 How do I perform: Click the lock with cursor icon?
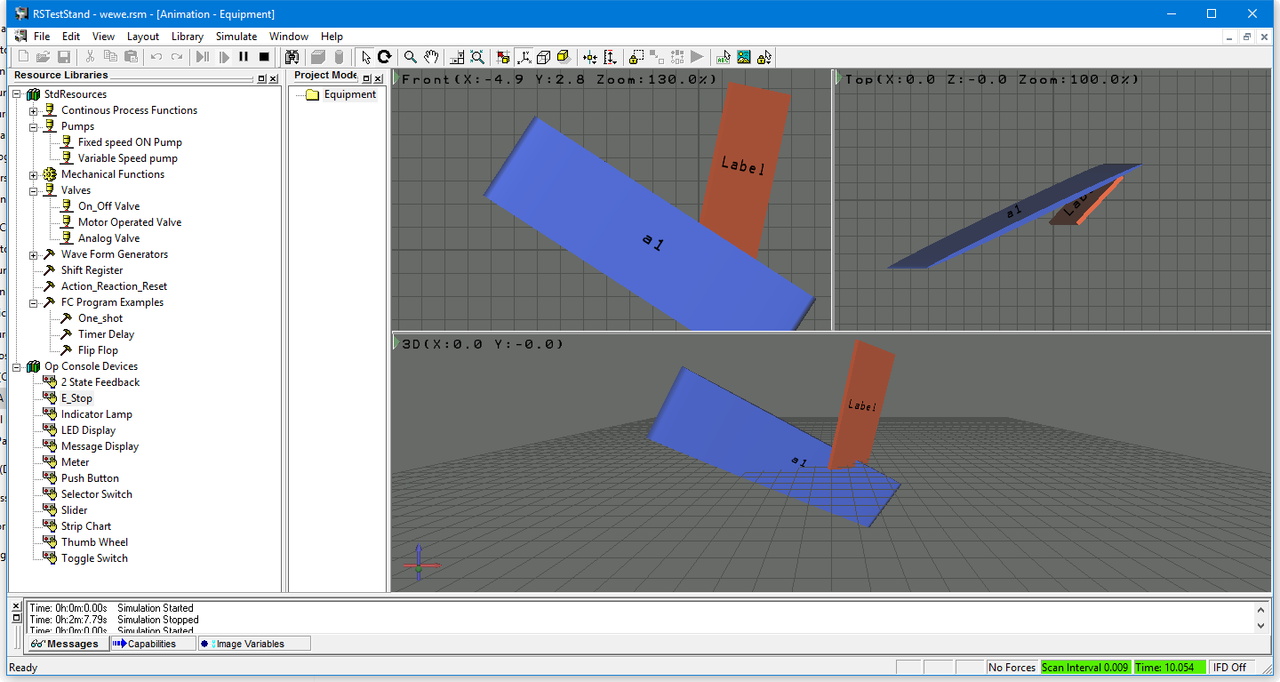coord(765,57)
